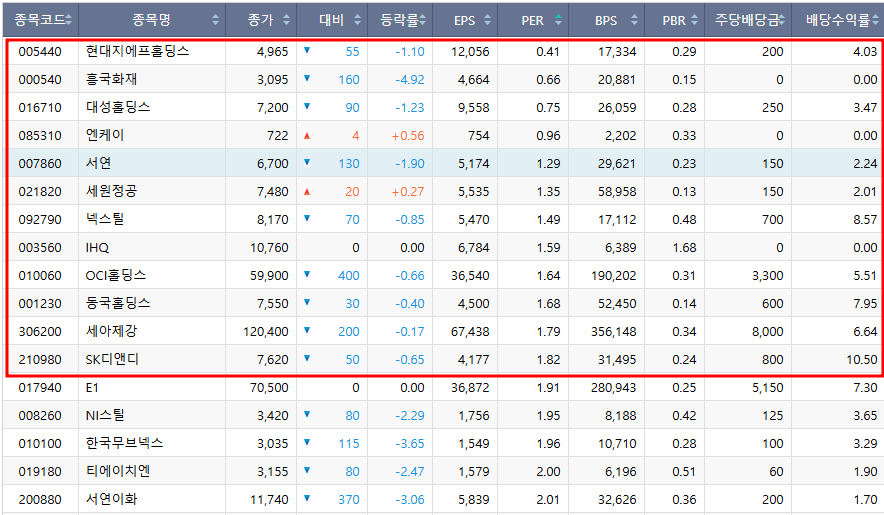Click PBR value 1.68
Screen dimensions: 884x515
pyautogui.click(x=684, y=248)
